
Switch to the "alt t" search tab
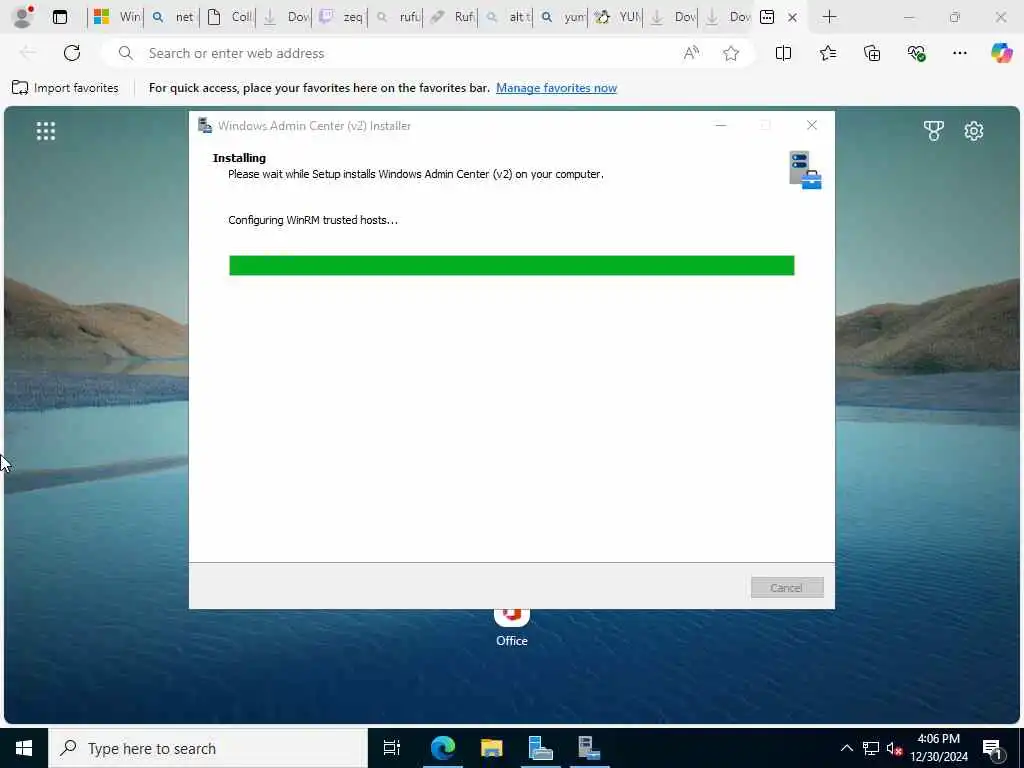pyautogui.click(x=508, y=17)
